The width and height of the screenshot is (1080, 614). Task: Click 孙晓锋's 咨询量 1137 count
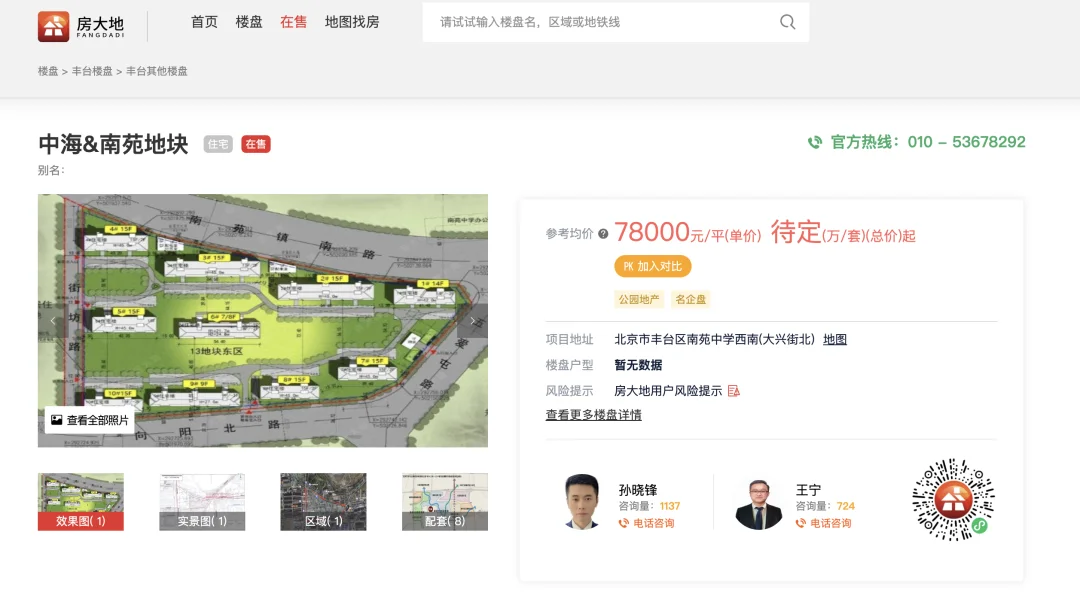tap(649, 506)
